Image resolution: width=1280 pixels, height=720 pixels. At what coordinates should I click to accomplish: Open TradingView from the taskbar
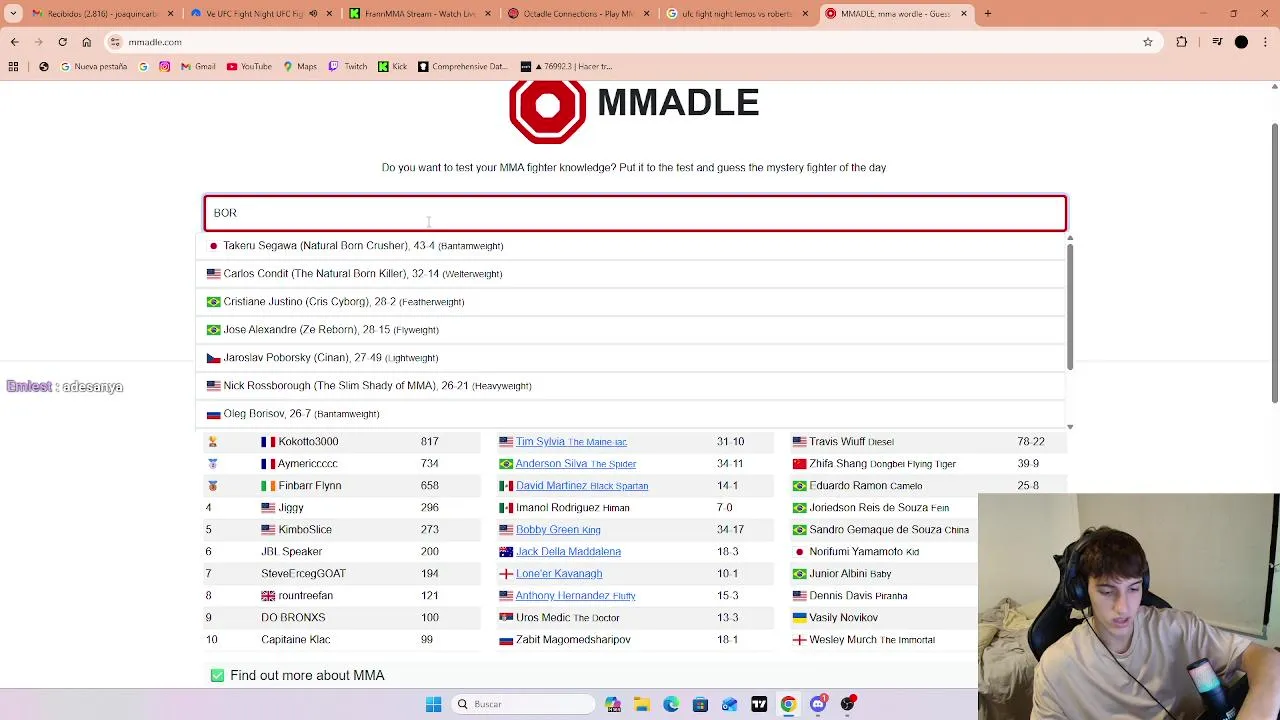[x=759, y=704]
